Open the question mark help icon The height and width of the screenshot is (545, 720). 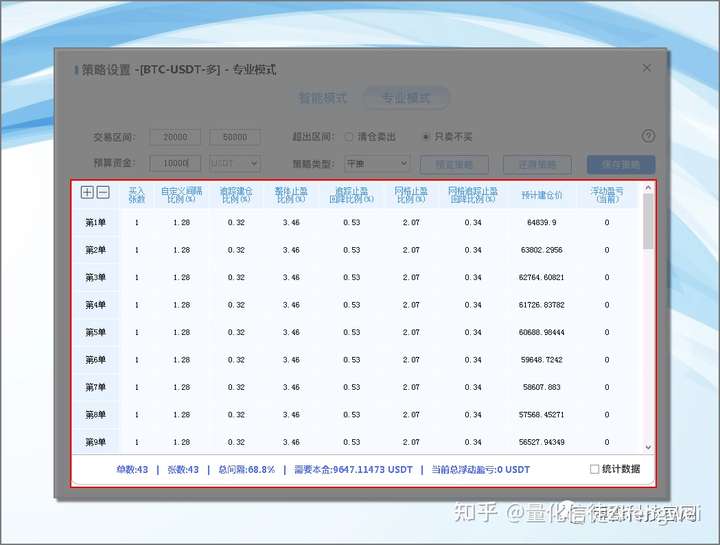click(648, 136)
